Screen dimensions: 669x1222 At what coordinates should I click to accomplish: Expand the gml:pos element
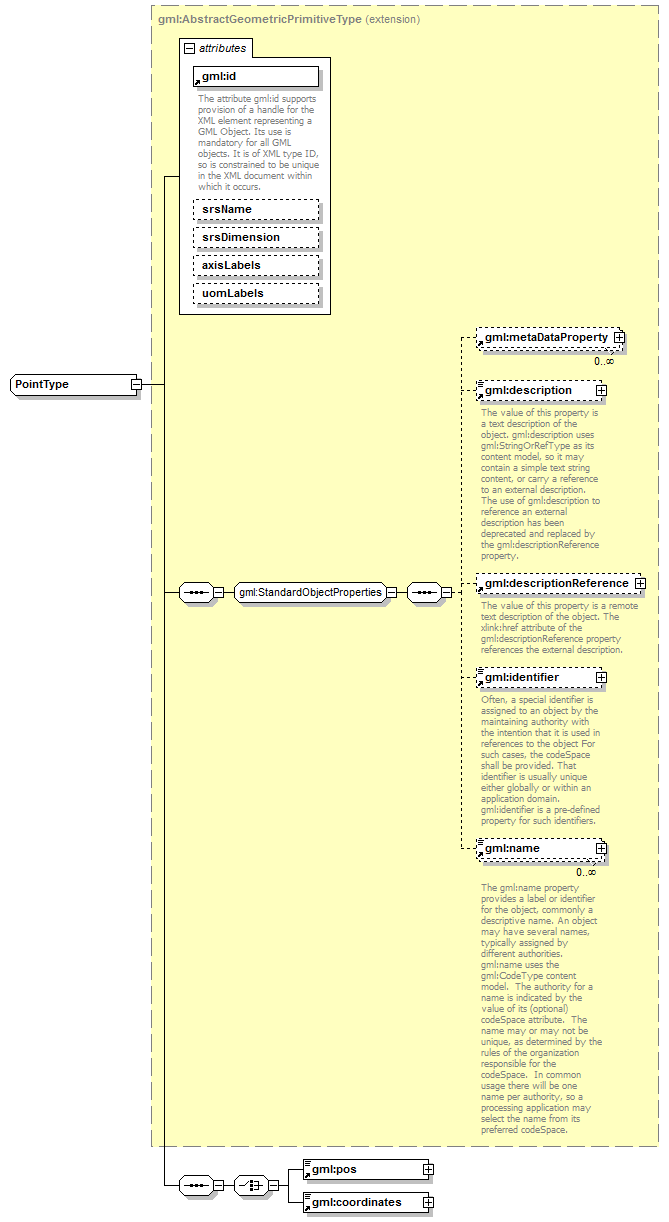click(x=427, y=1168)
